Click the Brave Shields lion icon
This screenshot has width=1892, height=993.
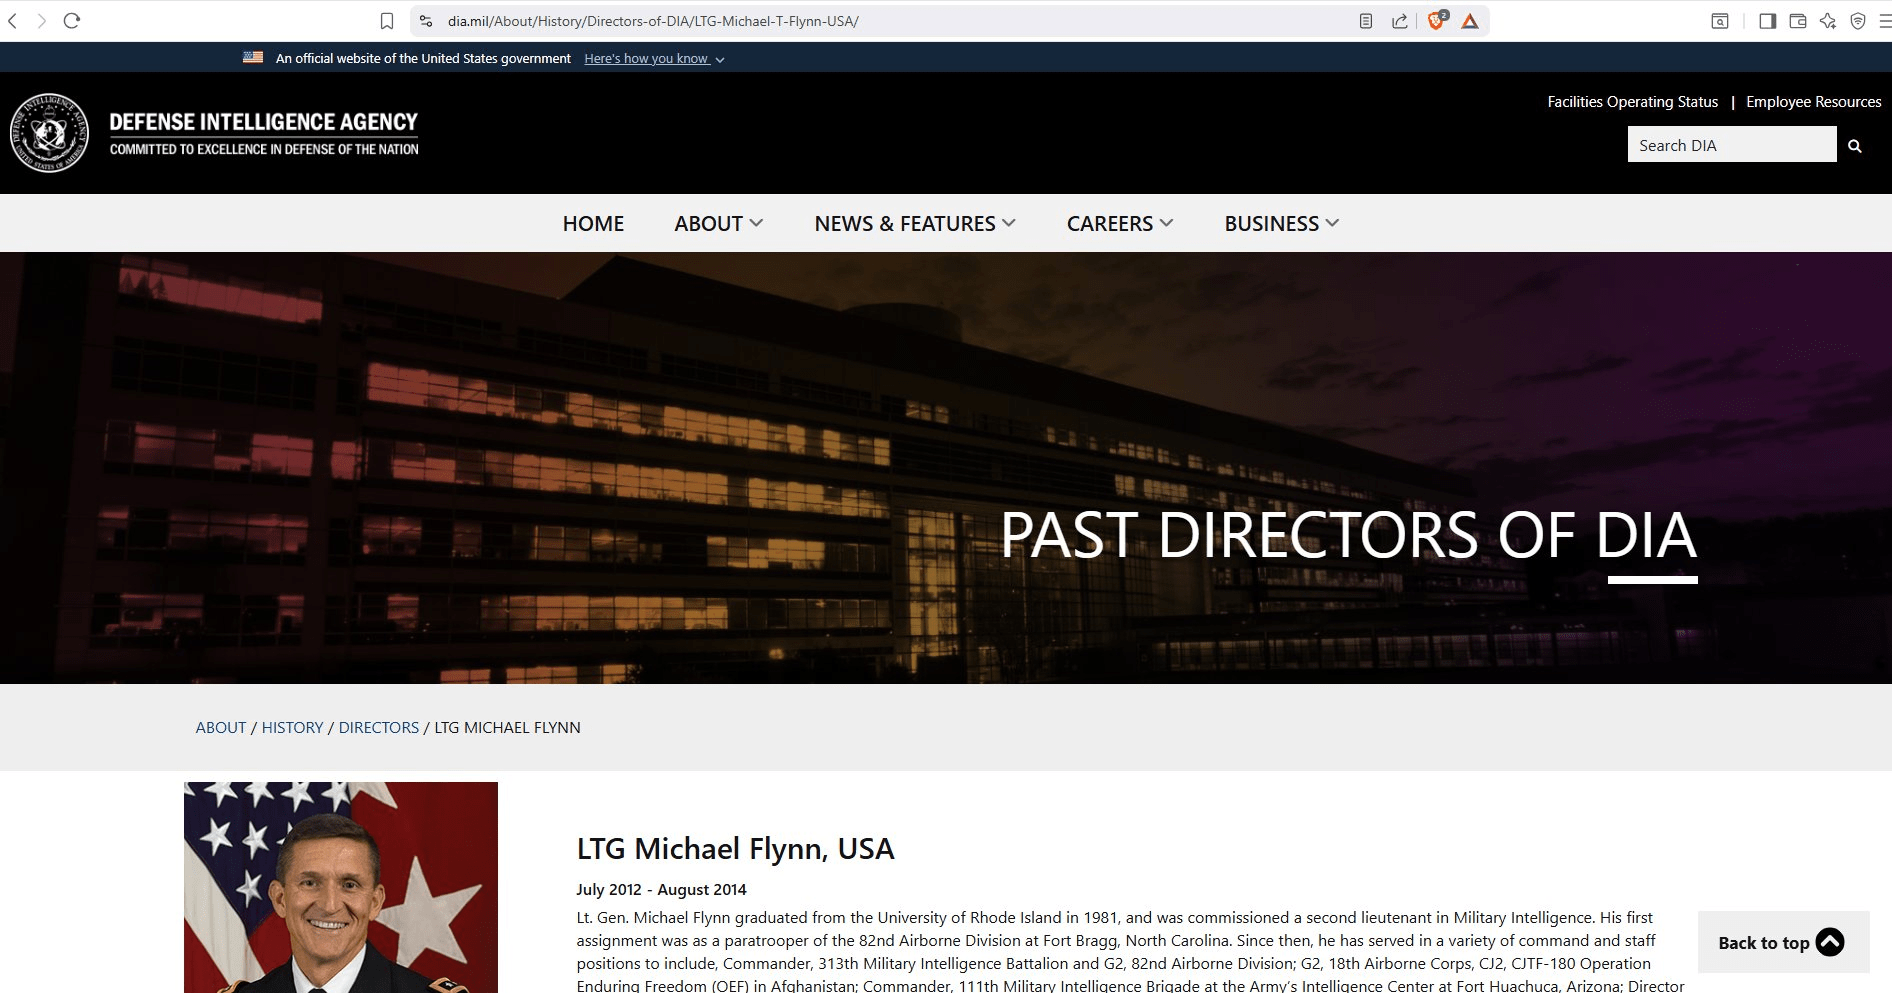tap(1436, 21)
